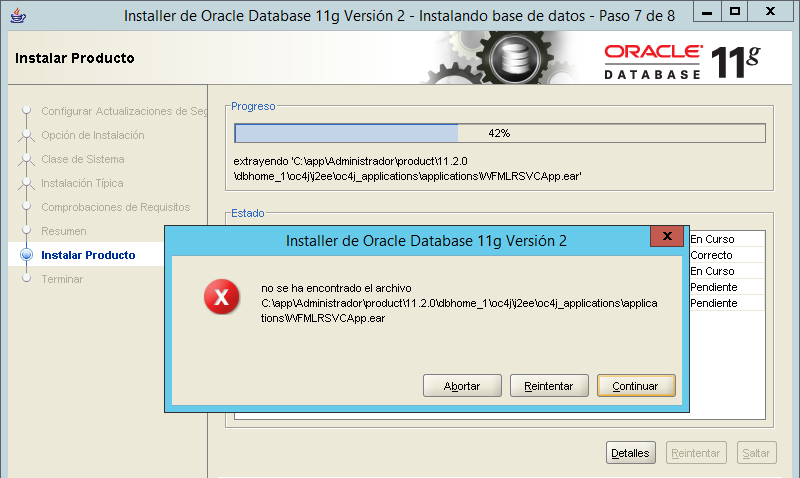
Task: Click Reintentar in the error dialog
Action: coord(549,386)
